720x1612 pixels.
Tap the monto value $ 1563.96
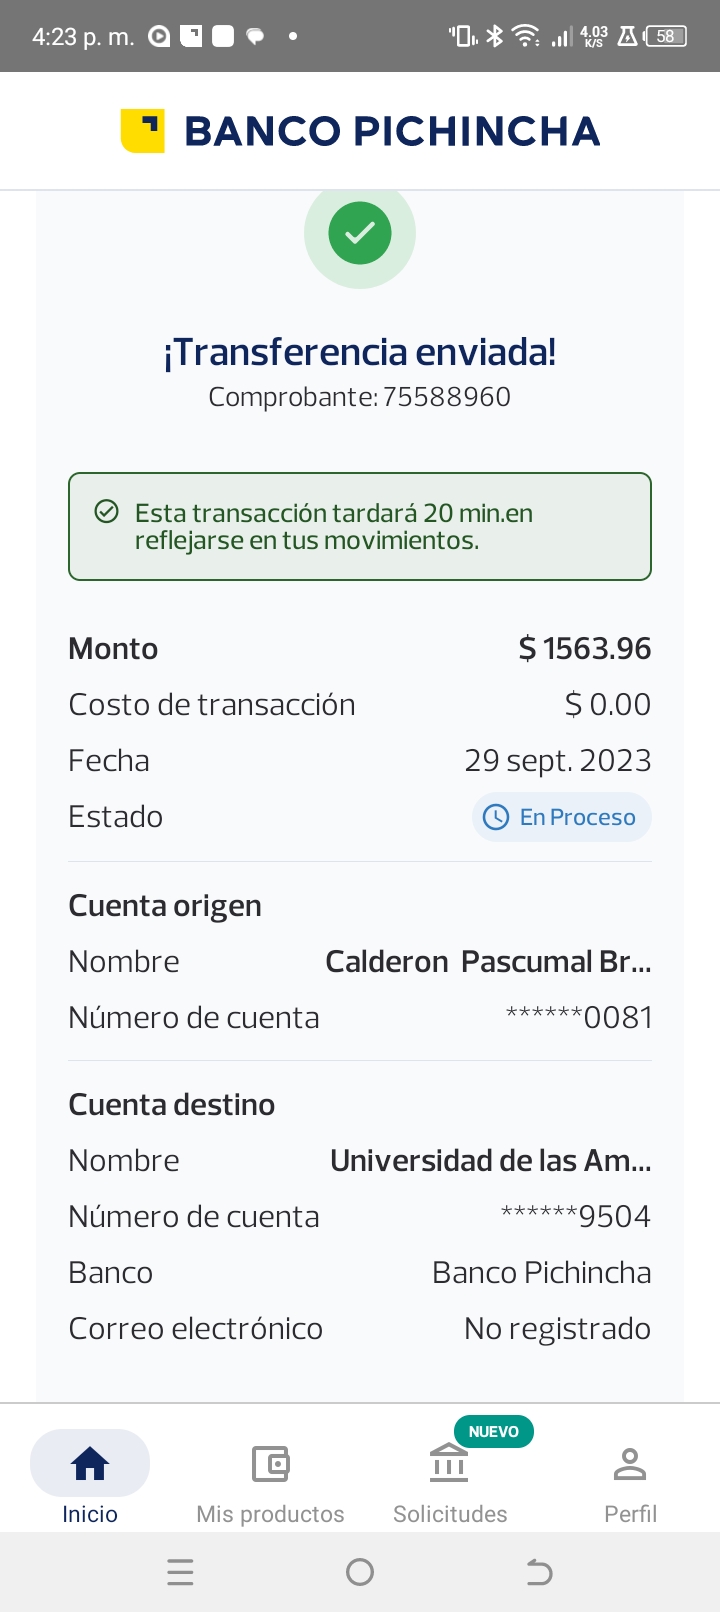[x=585, y=649]
